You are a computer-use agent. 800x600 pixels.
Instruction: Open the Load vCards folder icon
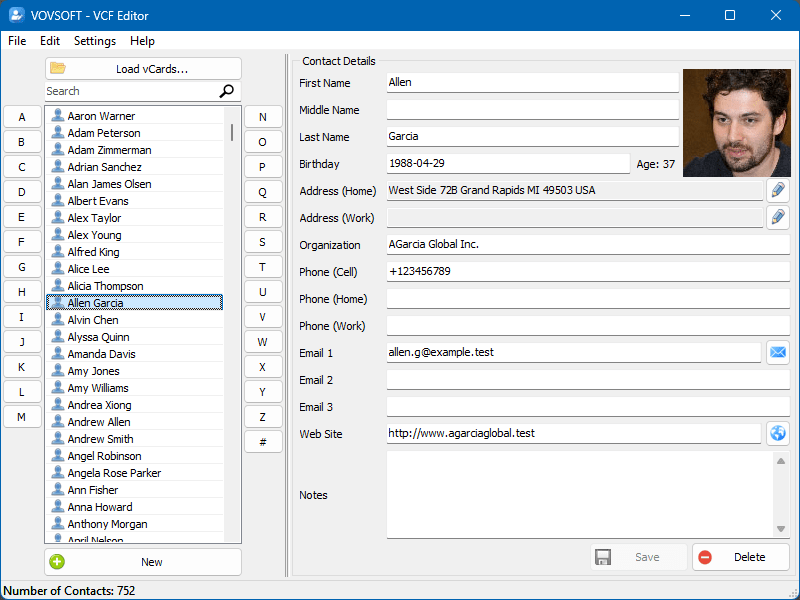pos(58,68)
